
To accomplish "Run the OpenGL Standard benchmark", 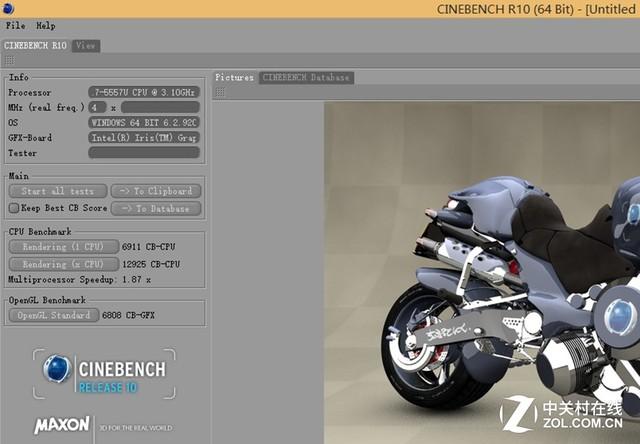I will [54, 315].
